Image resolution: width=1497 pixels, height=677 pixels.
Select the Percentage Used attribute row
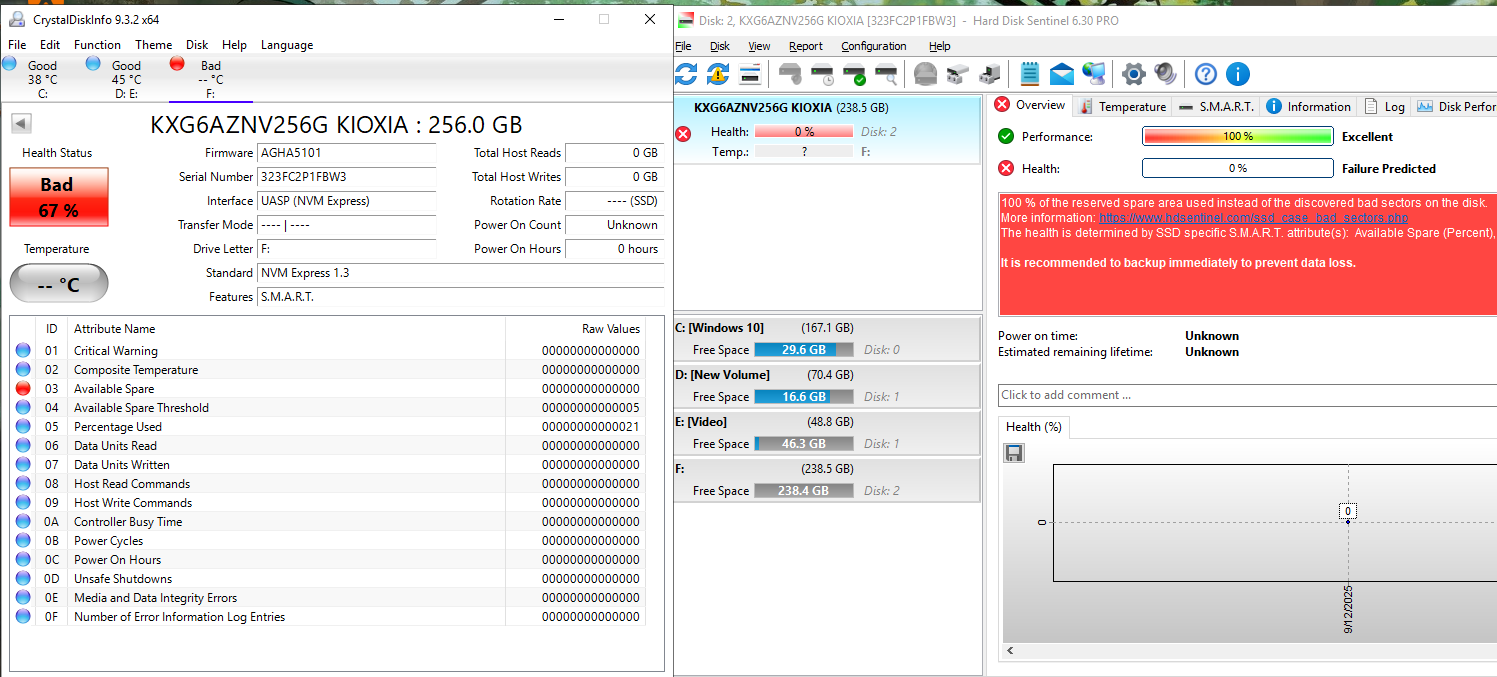pos(327,427)
